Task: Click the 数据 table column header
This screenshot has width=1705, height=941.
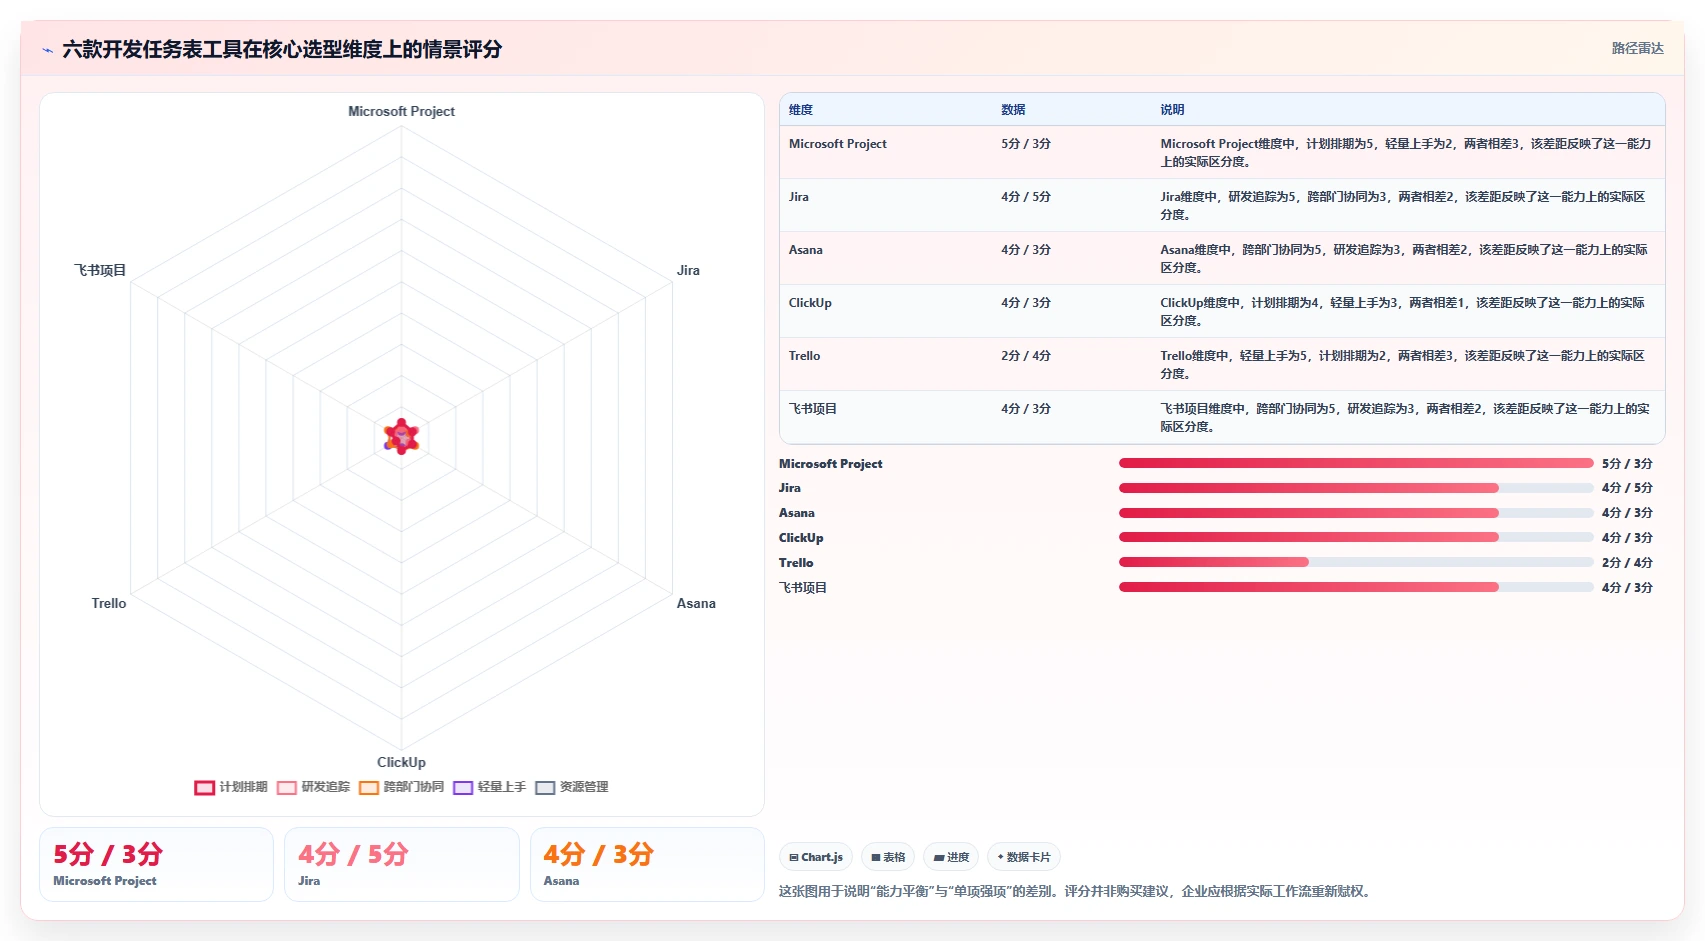Action: tap(1013, 110)
